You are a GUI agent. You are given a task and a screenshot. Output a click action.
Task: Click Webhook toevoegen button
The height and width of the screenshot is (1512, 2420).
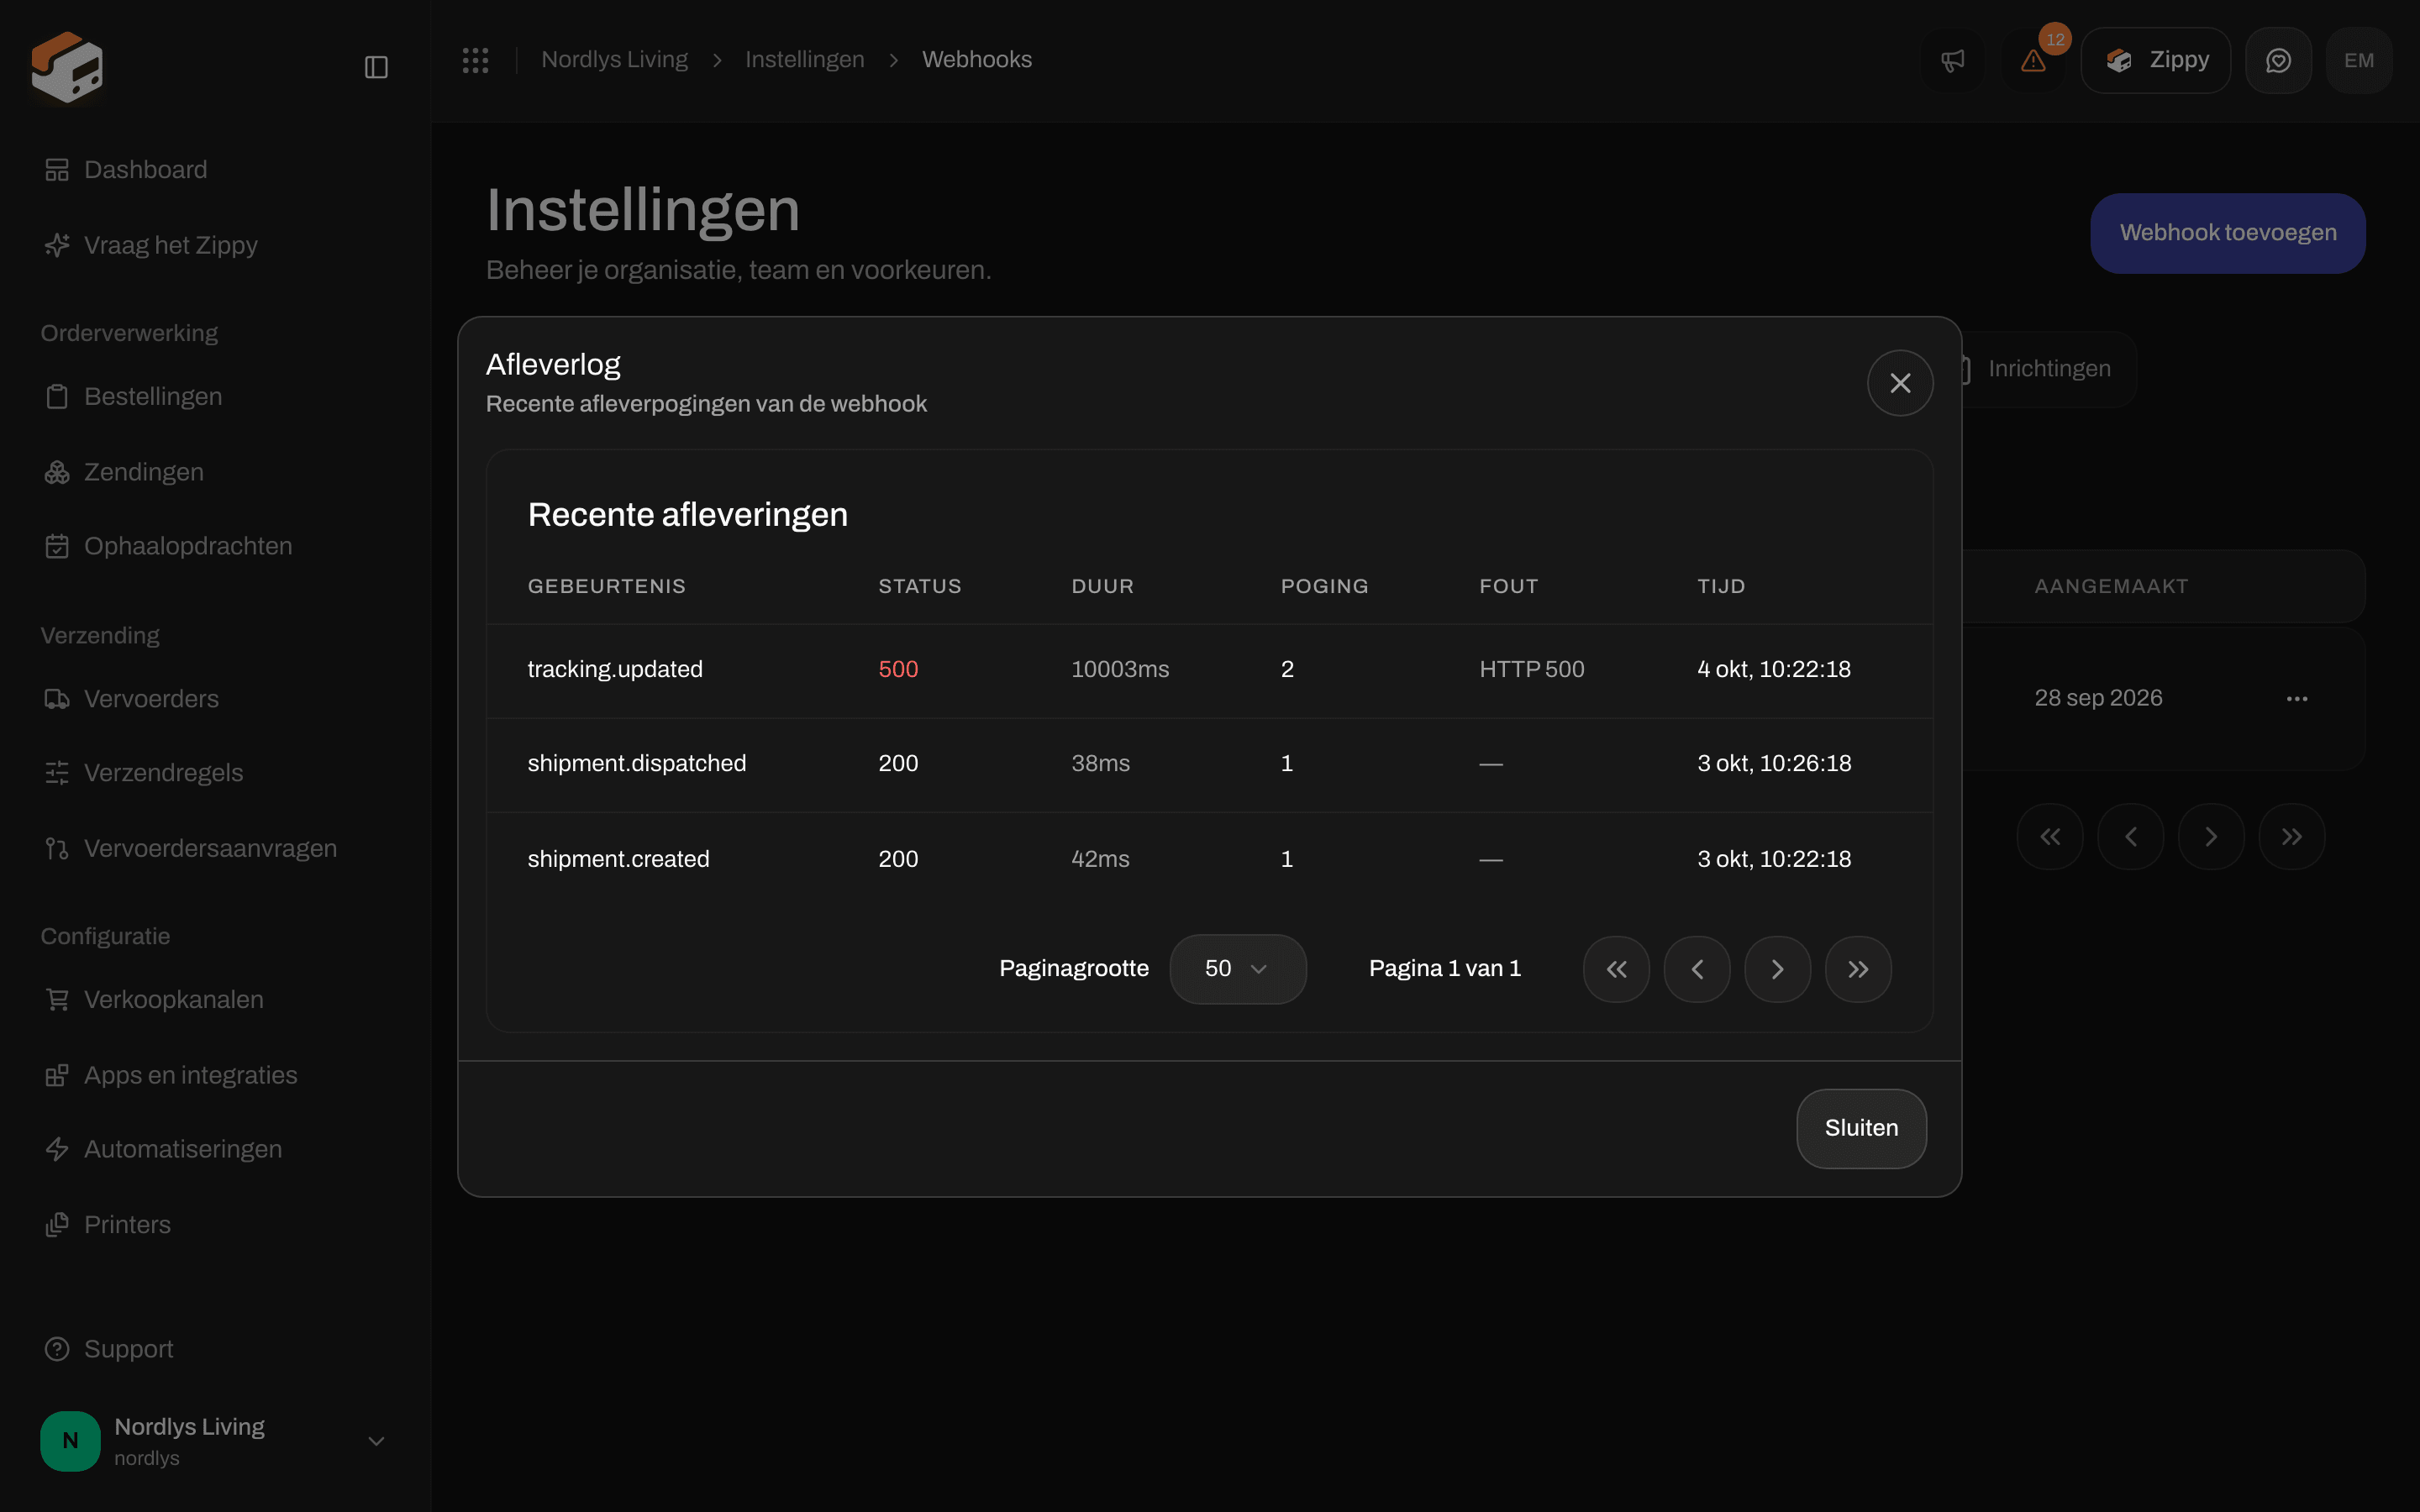[x=2228, y=233]
